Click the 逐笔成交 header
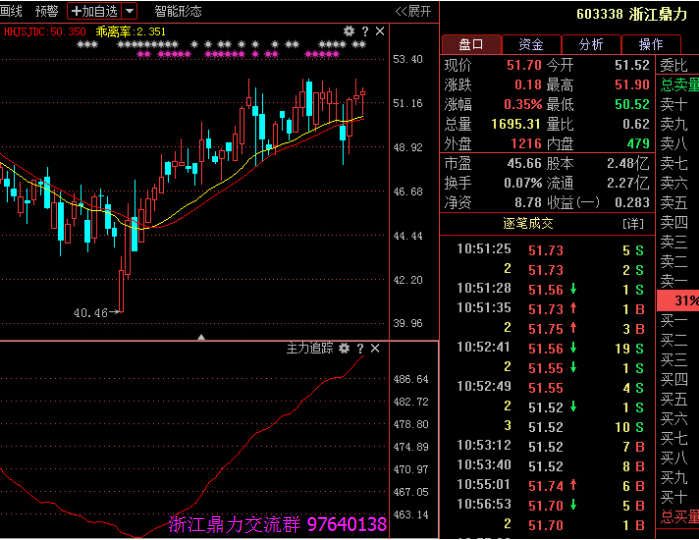The image size is (699, 540). [528, 223]
